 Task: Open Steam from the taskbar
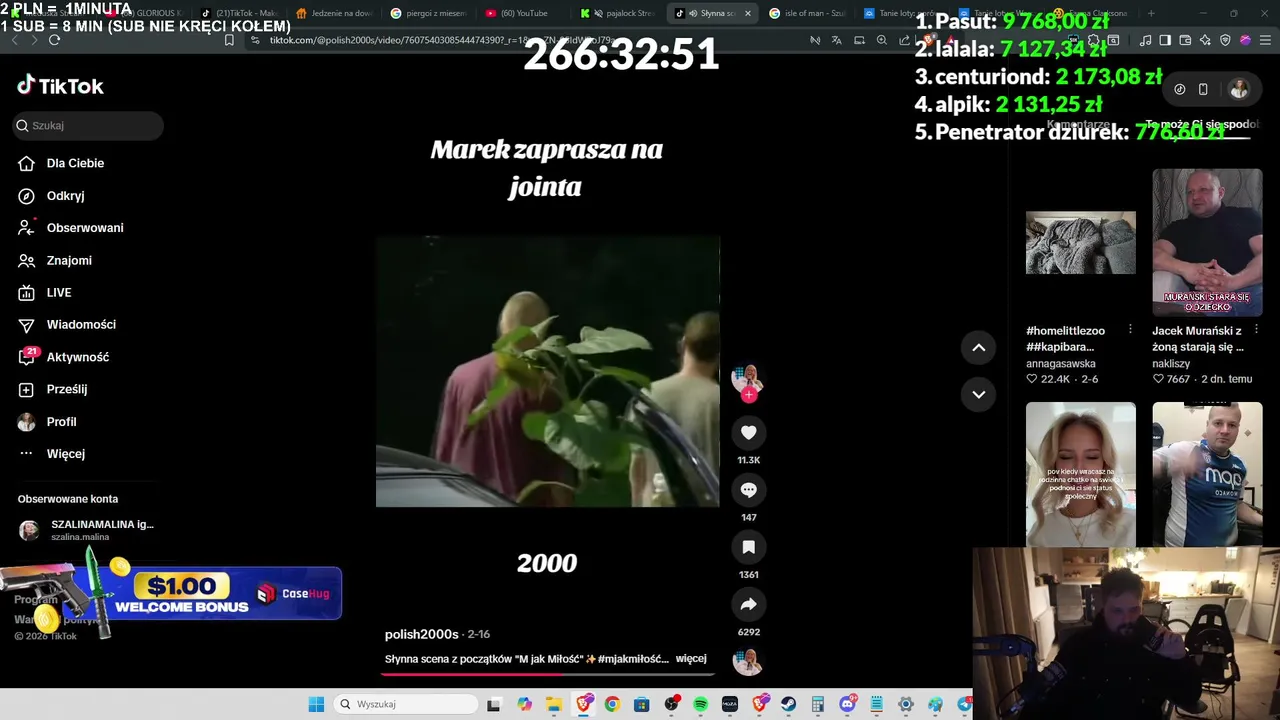[788, 704]
